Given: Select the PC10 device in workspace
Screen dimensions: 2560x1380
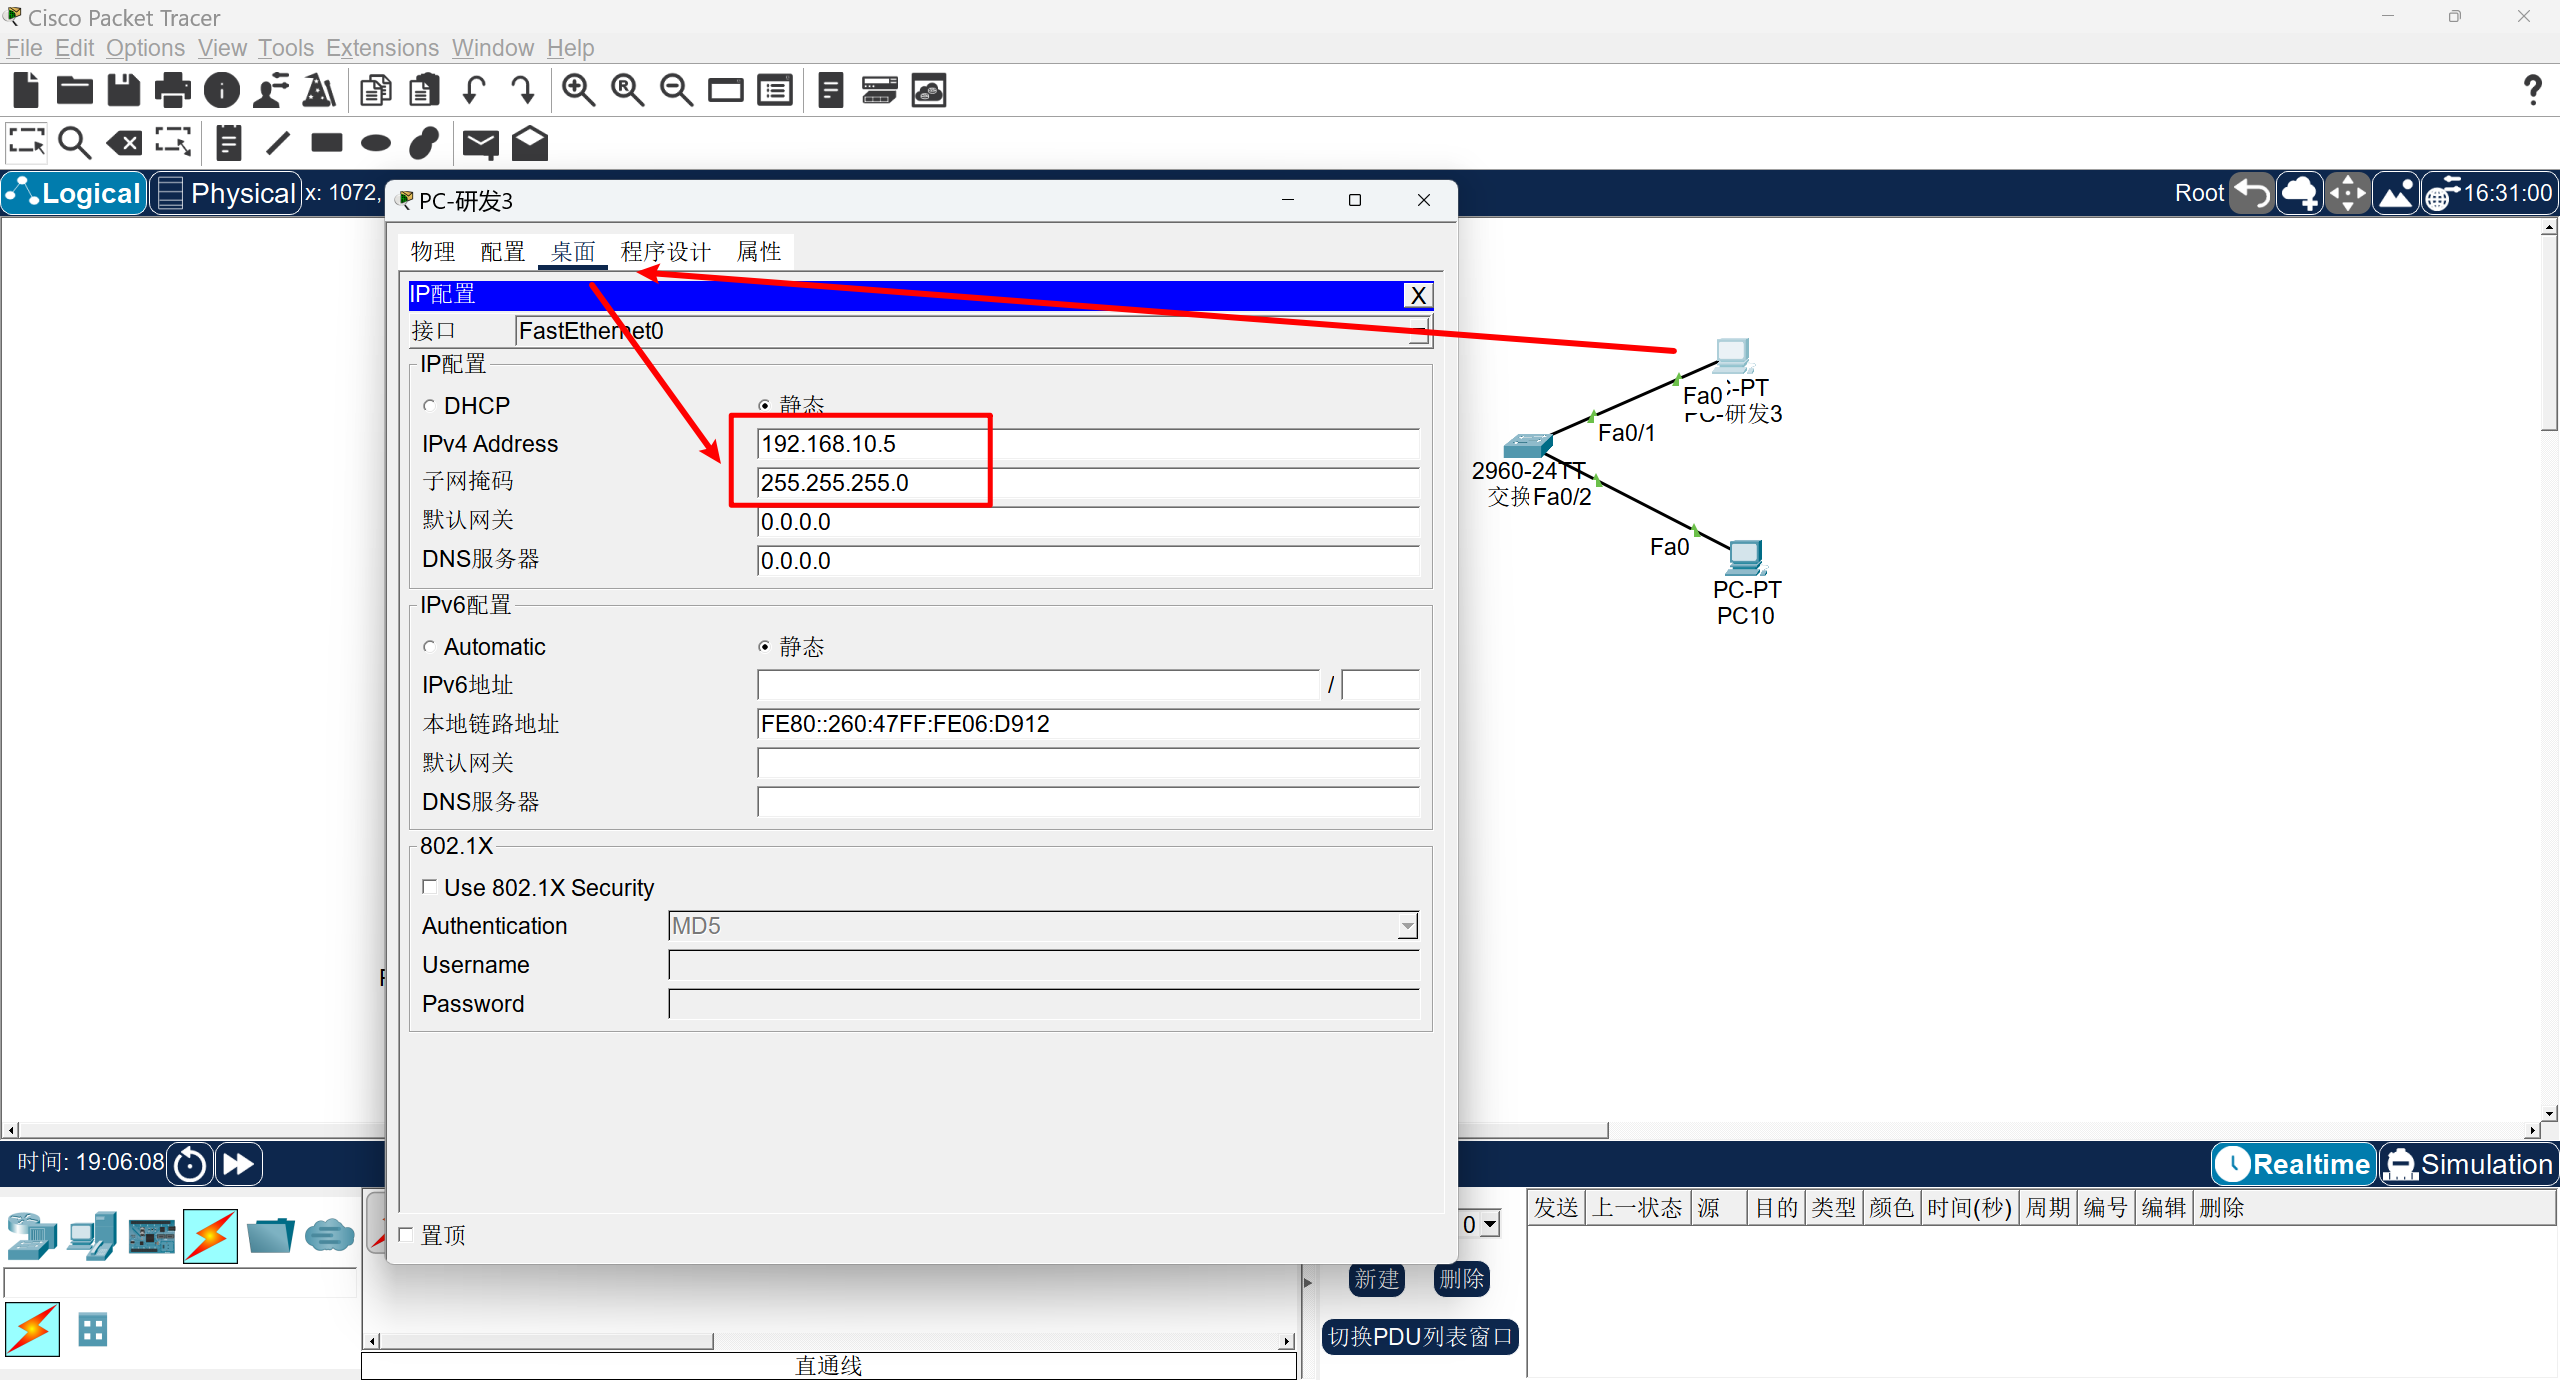Looking at the screenshot, I should (1746, 557).
